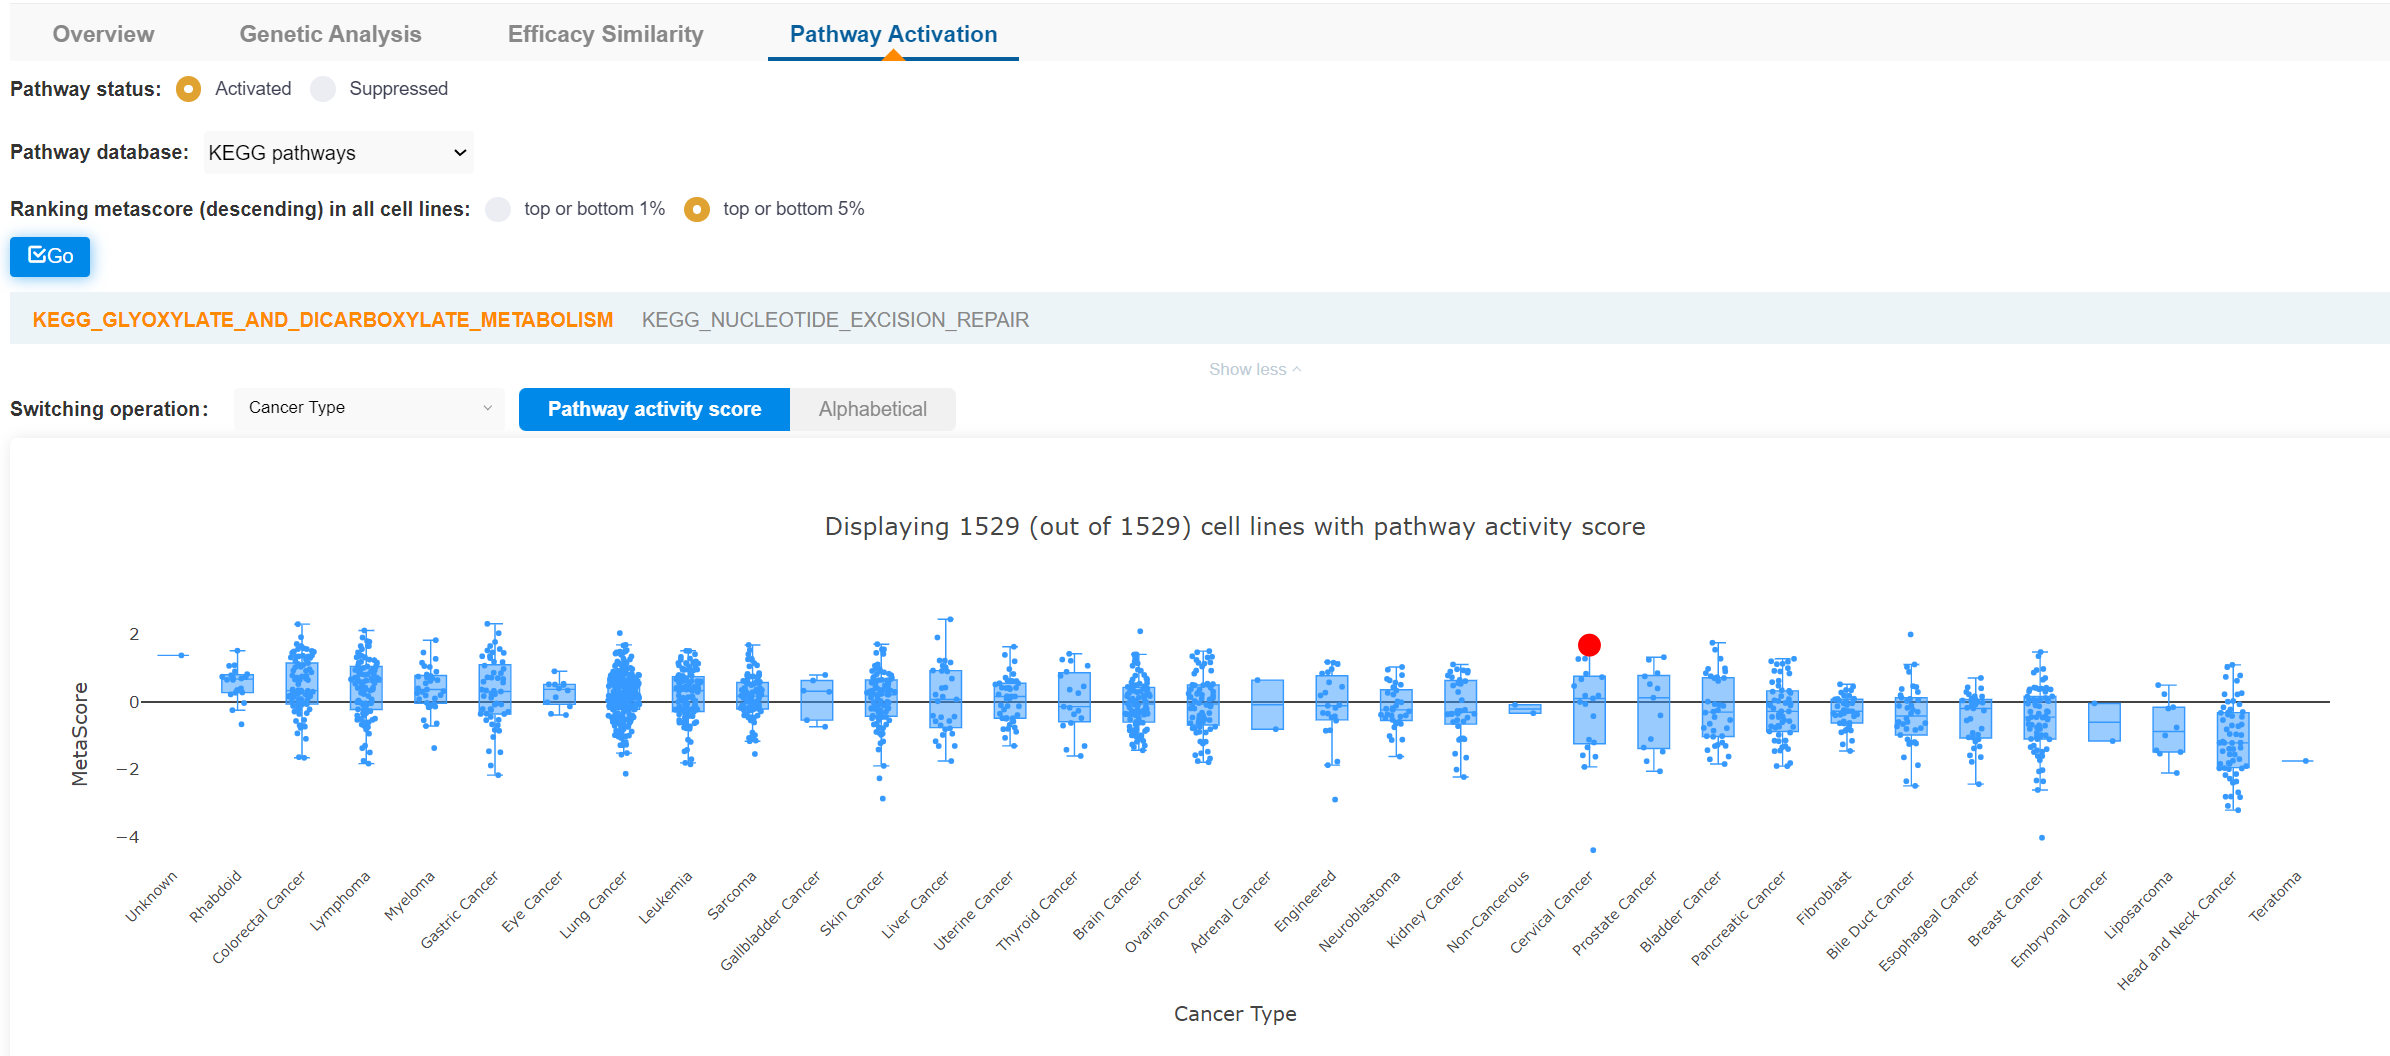Select the Suppressed pathway status radio
The image size is (2390, 1056).
[x=323, y=89]
